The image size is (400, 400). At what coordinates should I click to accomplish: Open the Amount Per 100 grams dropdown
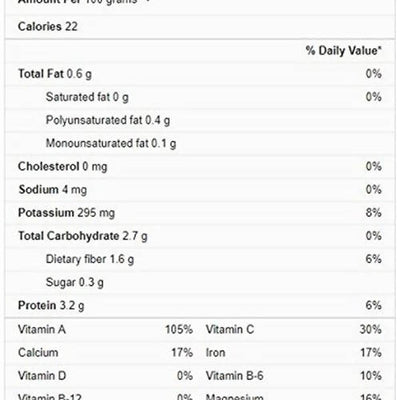click(83, 2)
